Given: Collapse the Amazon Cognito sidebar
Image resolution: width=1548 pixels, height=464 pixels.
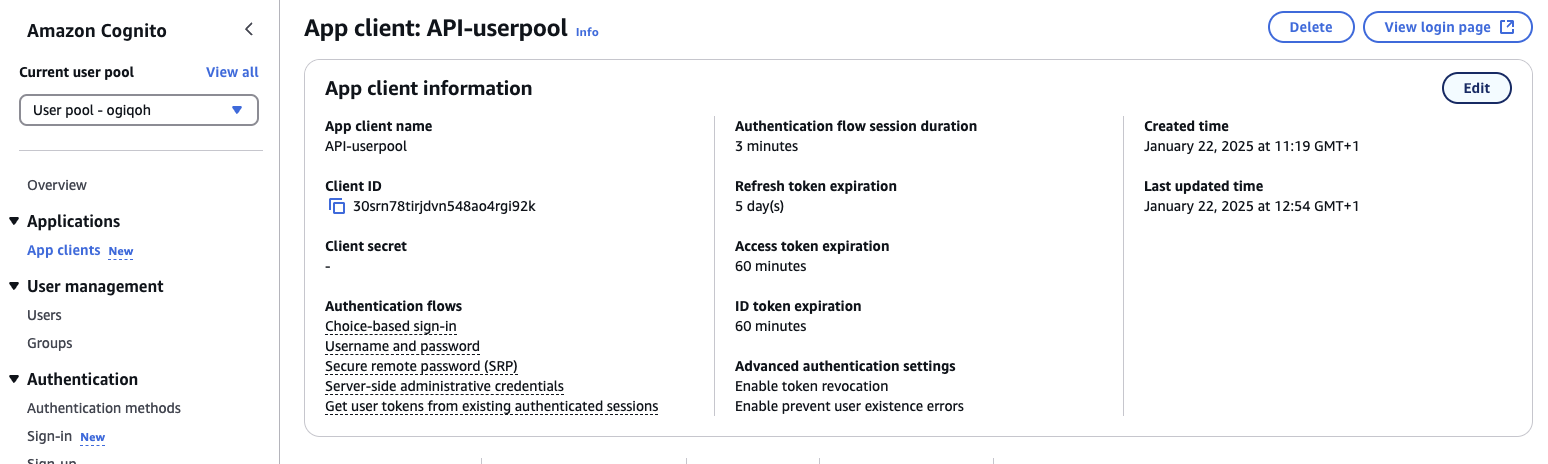Looking at the screenshot, I should (x=249, y=30).
